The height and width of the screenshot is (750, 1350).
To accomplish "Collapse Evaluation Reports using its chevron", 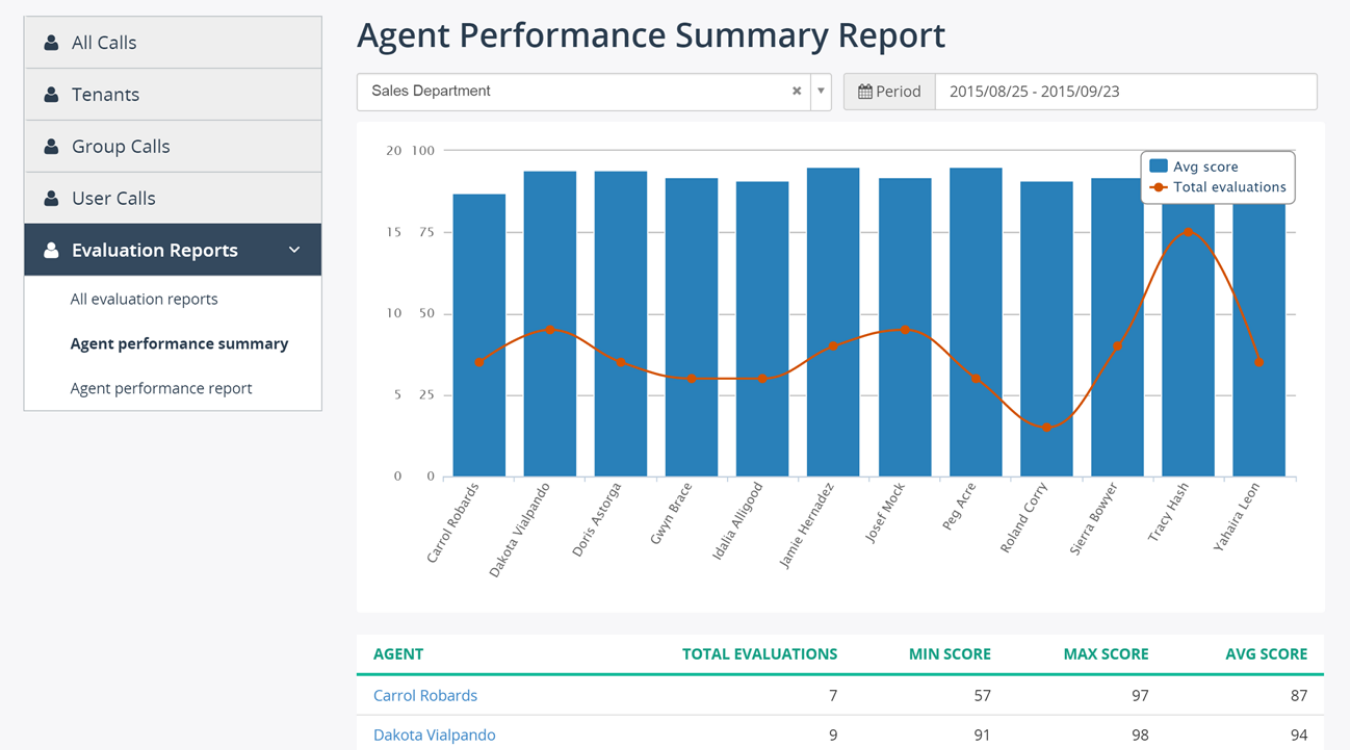I will 294,250.
